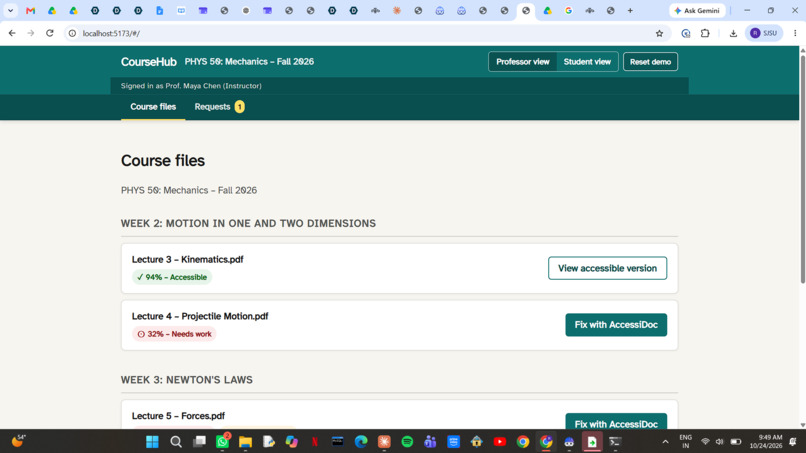
Task: Open browser Downloads icon
Action: [733, 33]
